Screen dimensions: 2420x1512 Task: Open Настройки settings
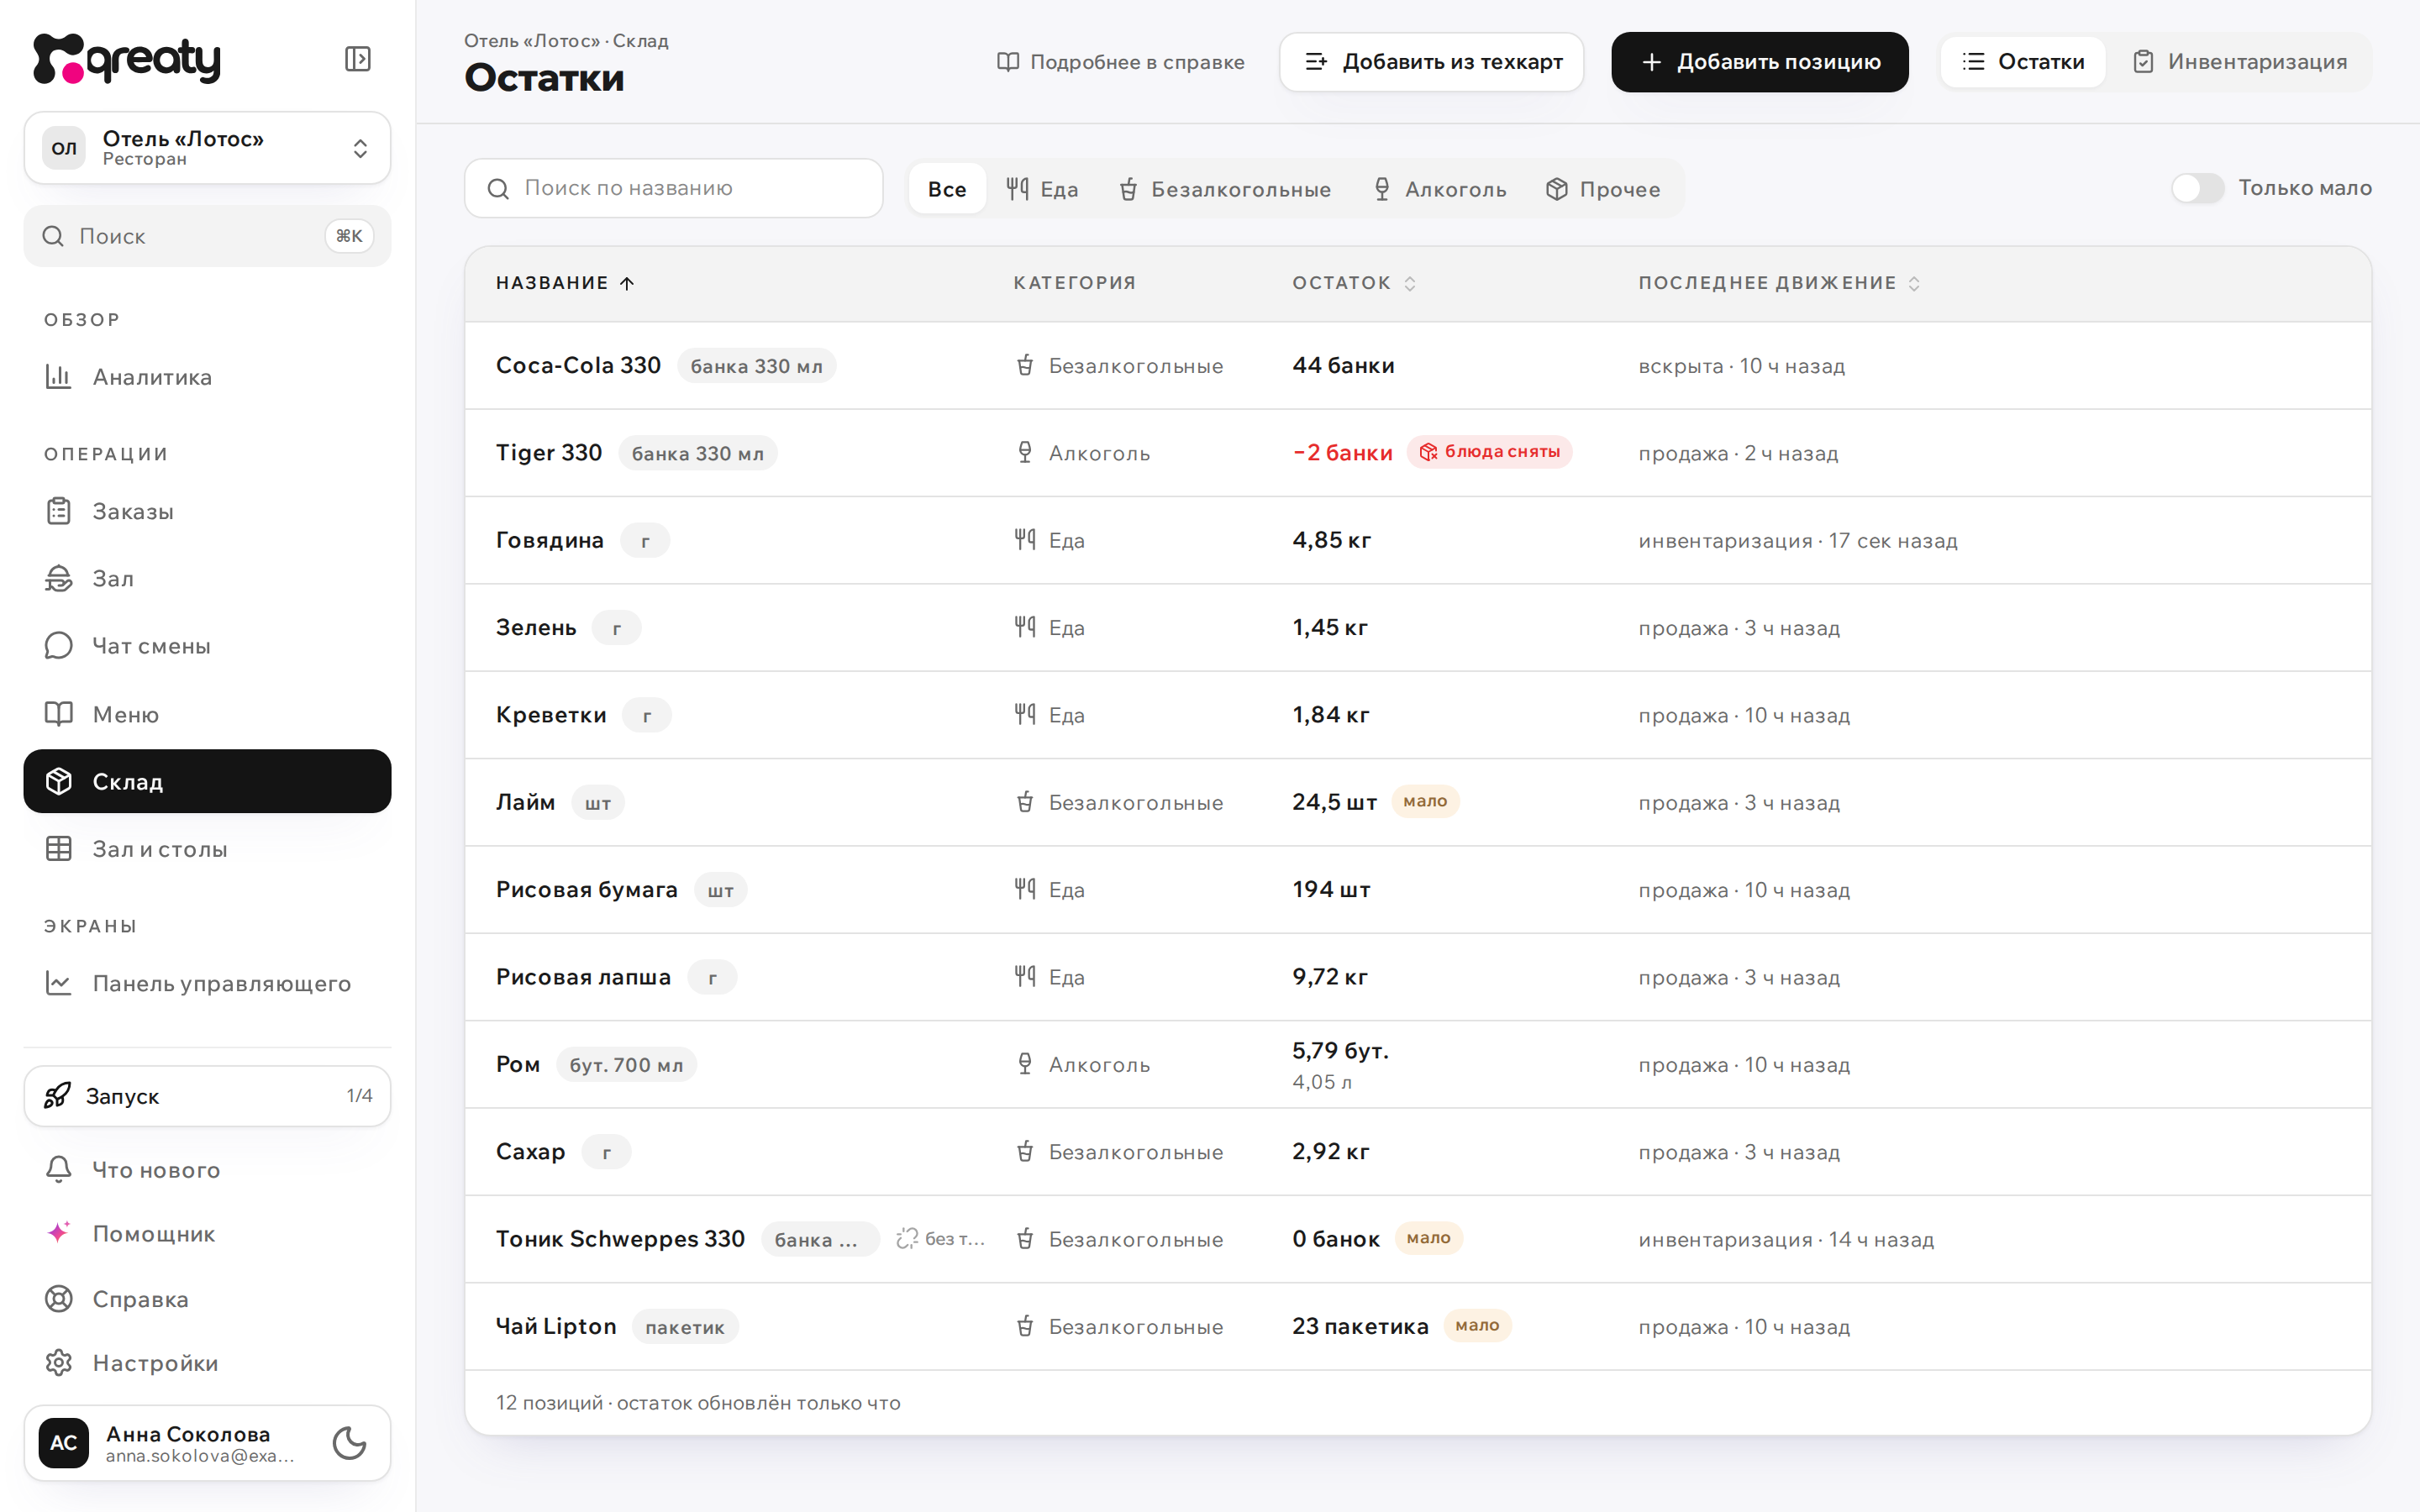click(207, 1363)
